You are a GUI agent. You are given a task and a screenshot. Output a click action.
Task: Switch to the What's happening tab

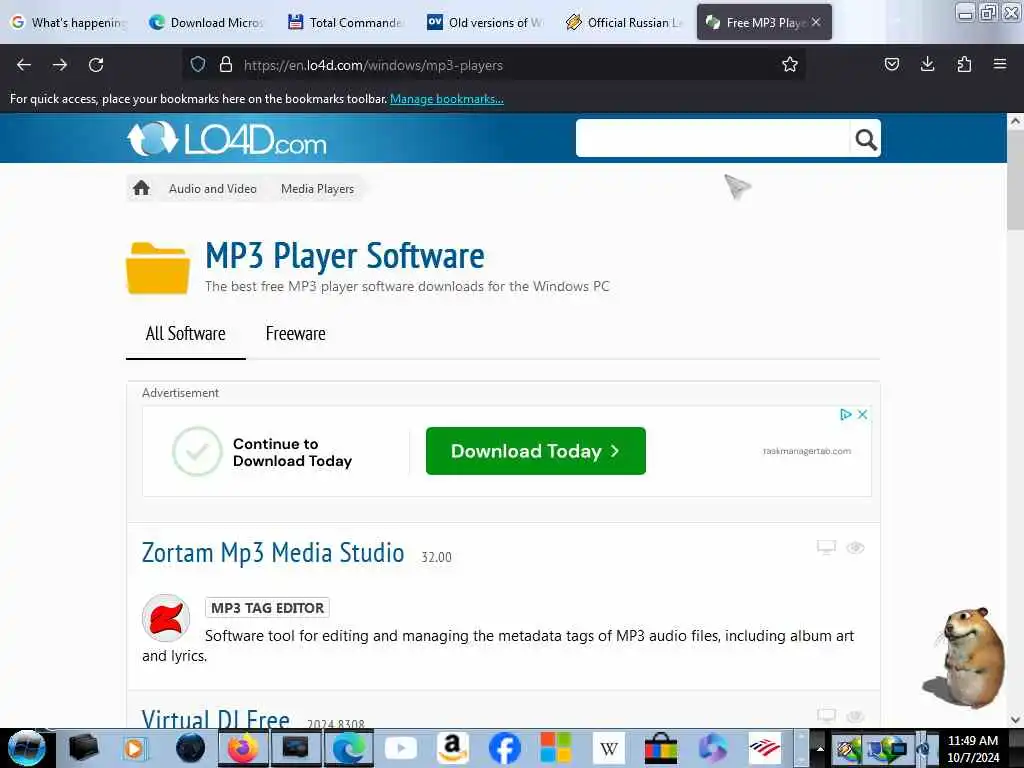[x=71, y=22]
